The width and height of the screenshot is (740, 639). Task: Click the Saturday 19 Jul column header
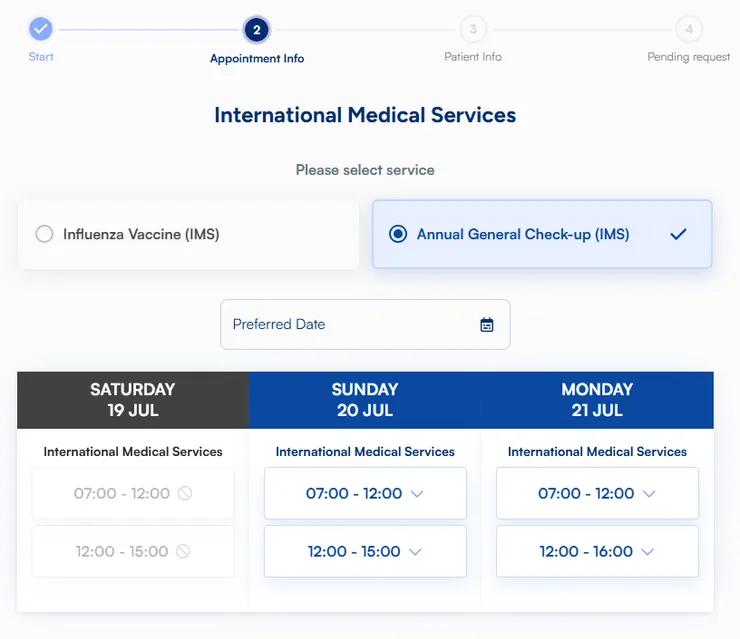tap(133, 400)
